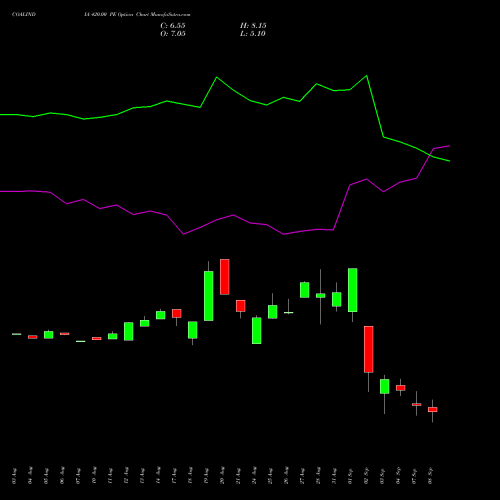Click the '19 Aug' date axis label
Image resolution: width=500 pixels, height=500 pixels.
(206, 476)
